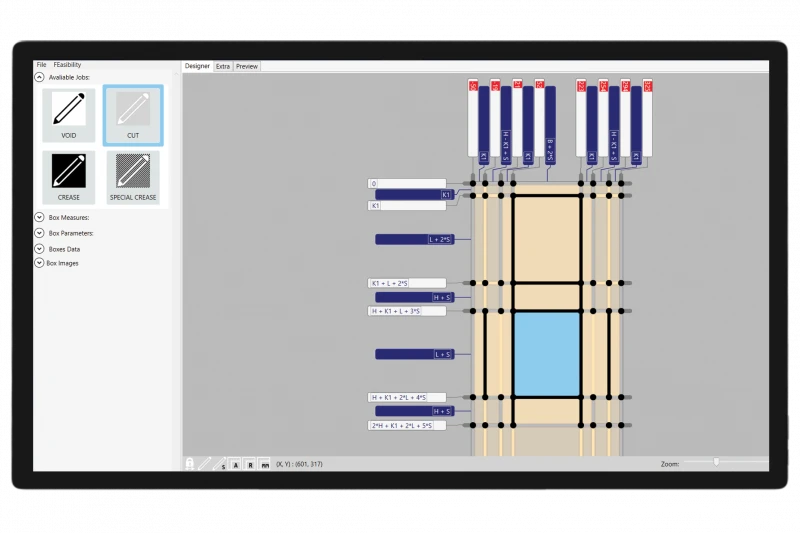This screenshot has width=800, height=533.
Task: Pick the SPECIAL CREASE job icon
Action: 133,172
